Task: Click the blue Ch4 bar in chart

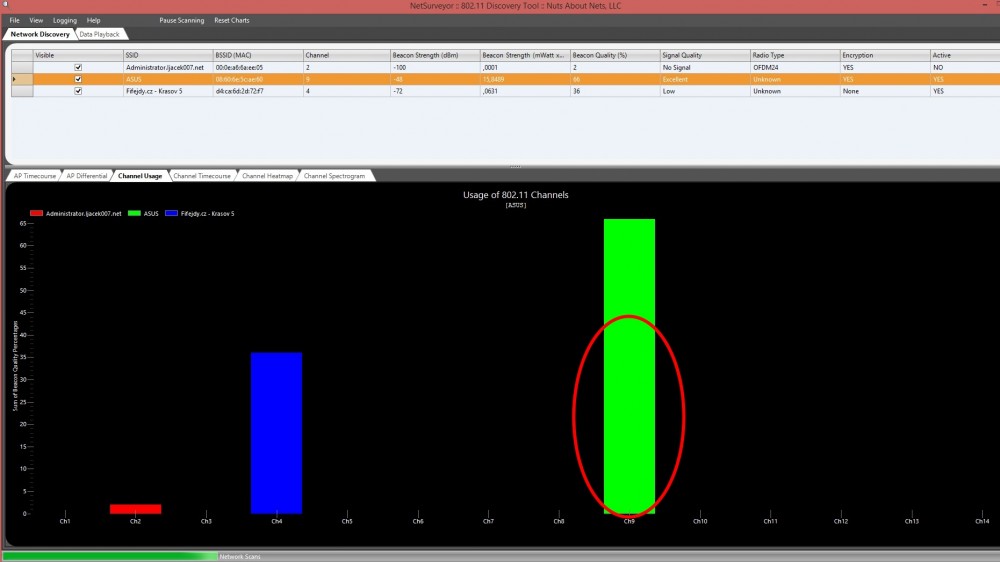Action: click(x=276, y=432)
